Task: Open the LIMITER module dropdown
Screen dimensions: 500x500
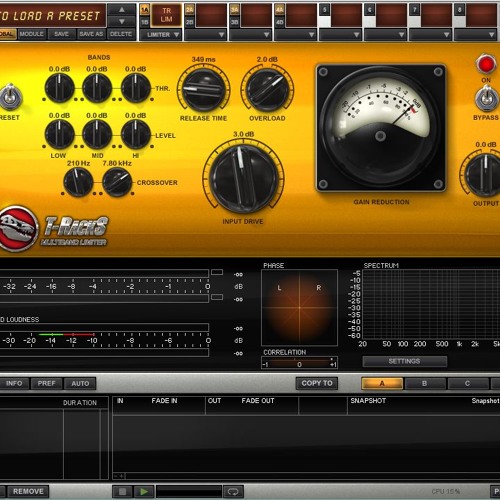Action: coord(161,34)
